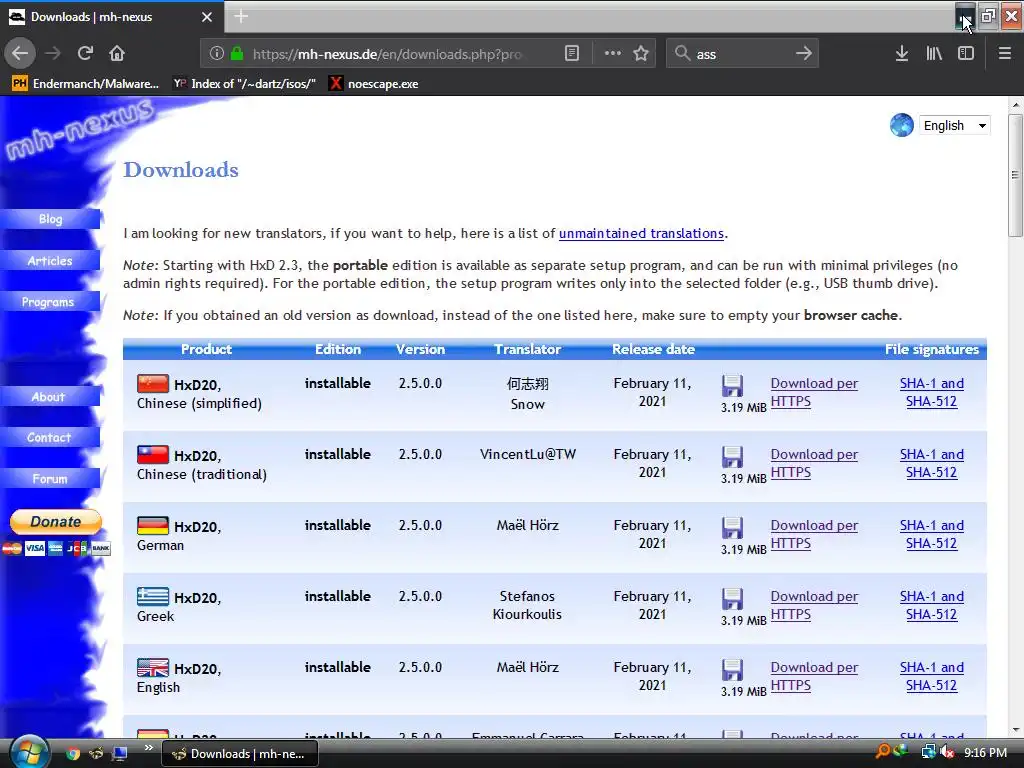Click the search box containing ass
Viewport: 1024px width, 768px height.
click(x=741, y=54)
